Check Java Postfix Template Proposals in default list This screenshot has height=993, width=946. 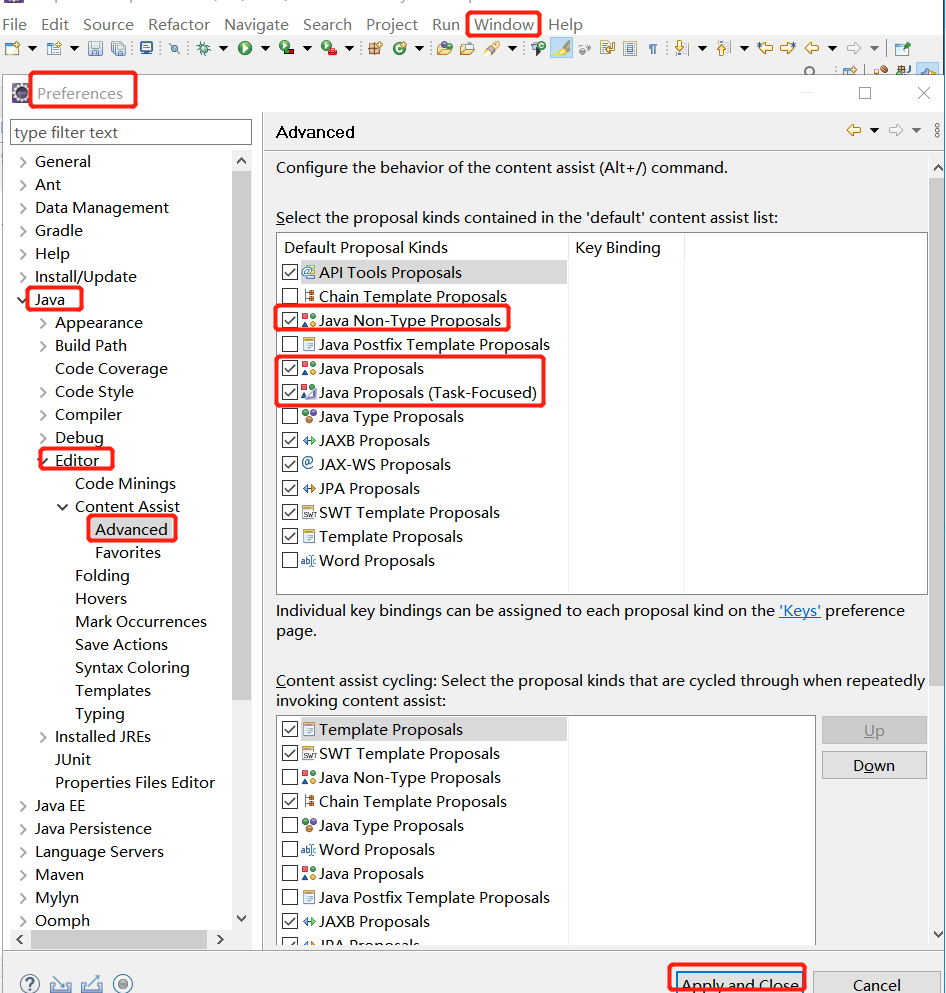tap(290, 345)
